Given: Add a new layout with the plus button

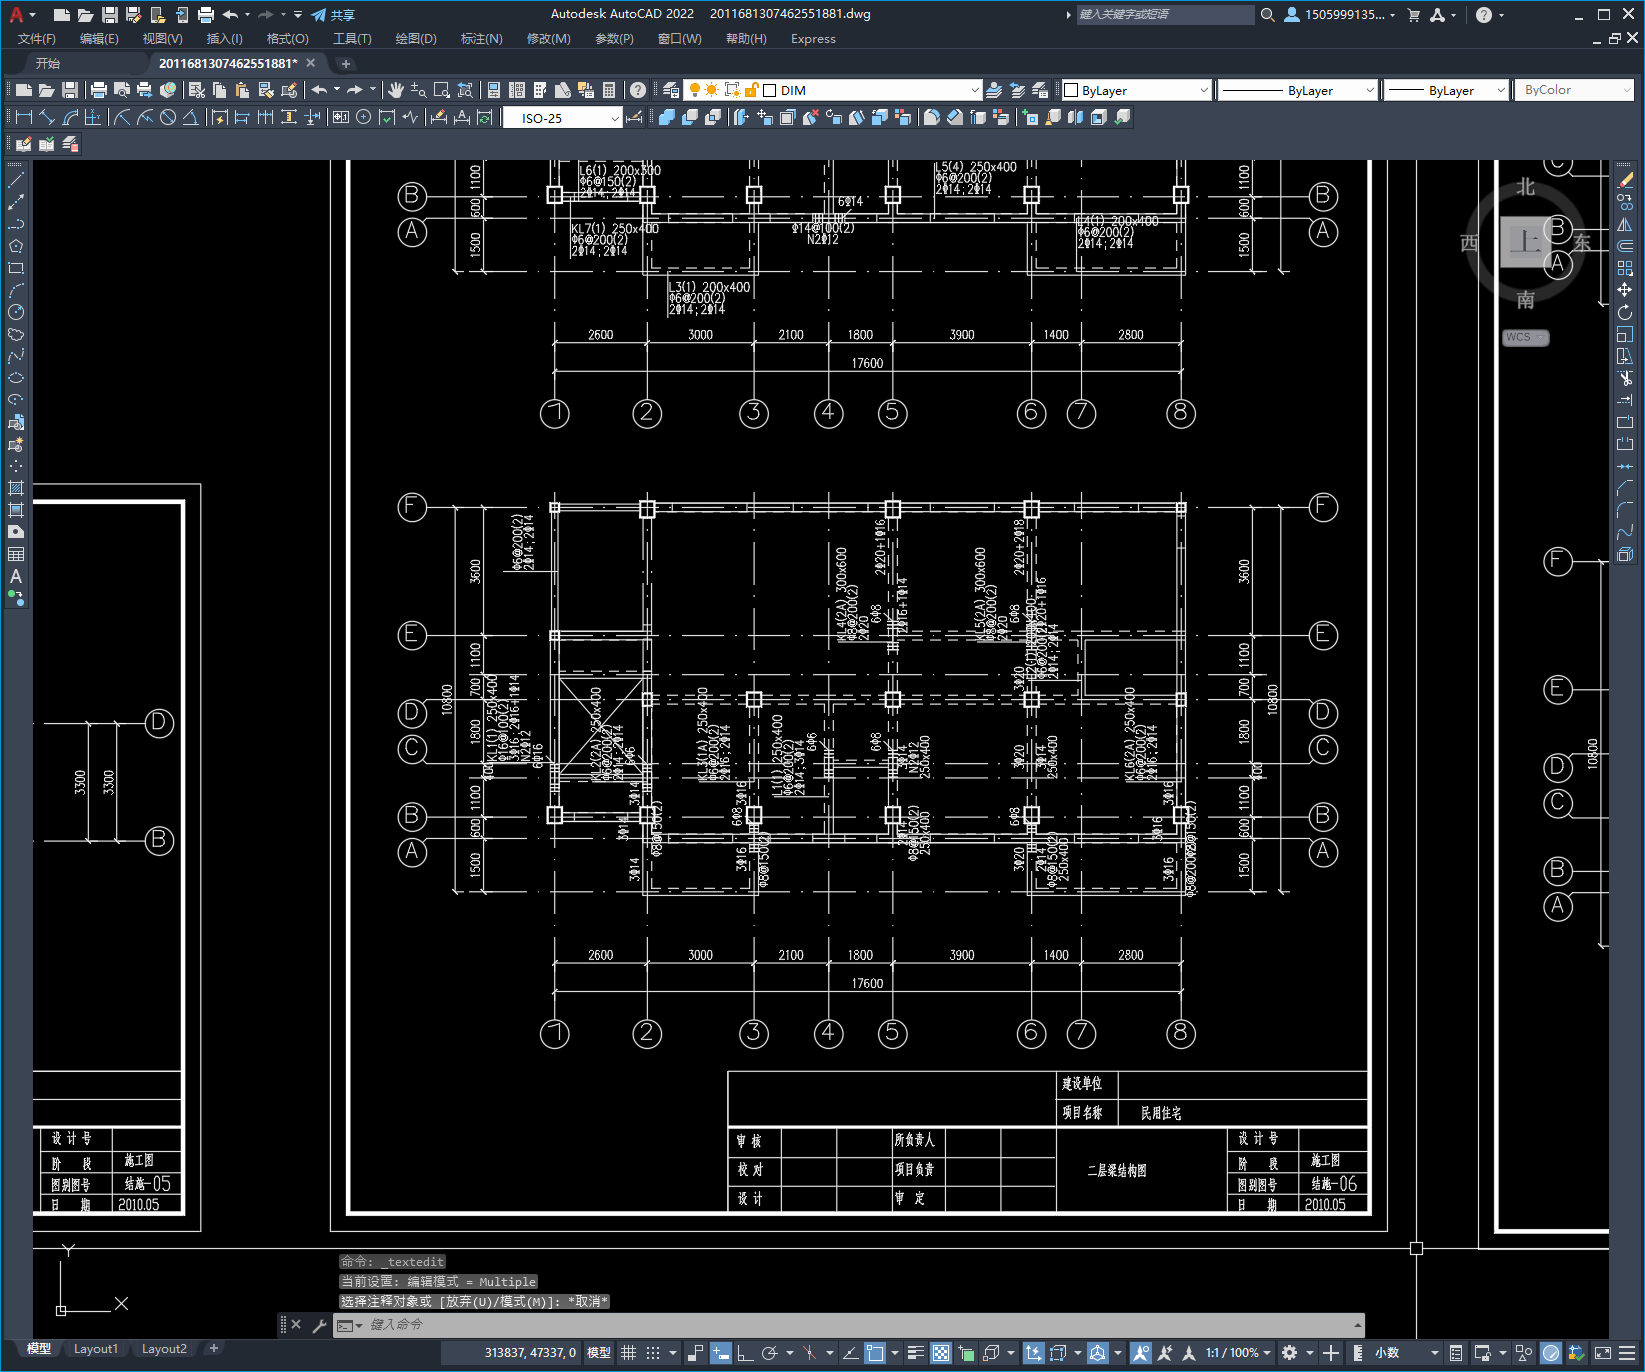Looking at the screenshot, I should (x=213, y=1349).
